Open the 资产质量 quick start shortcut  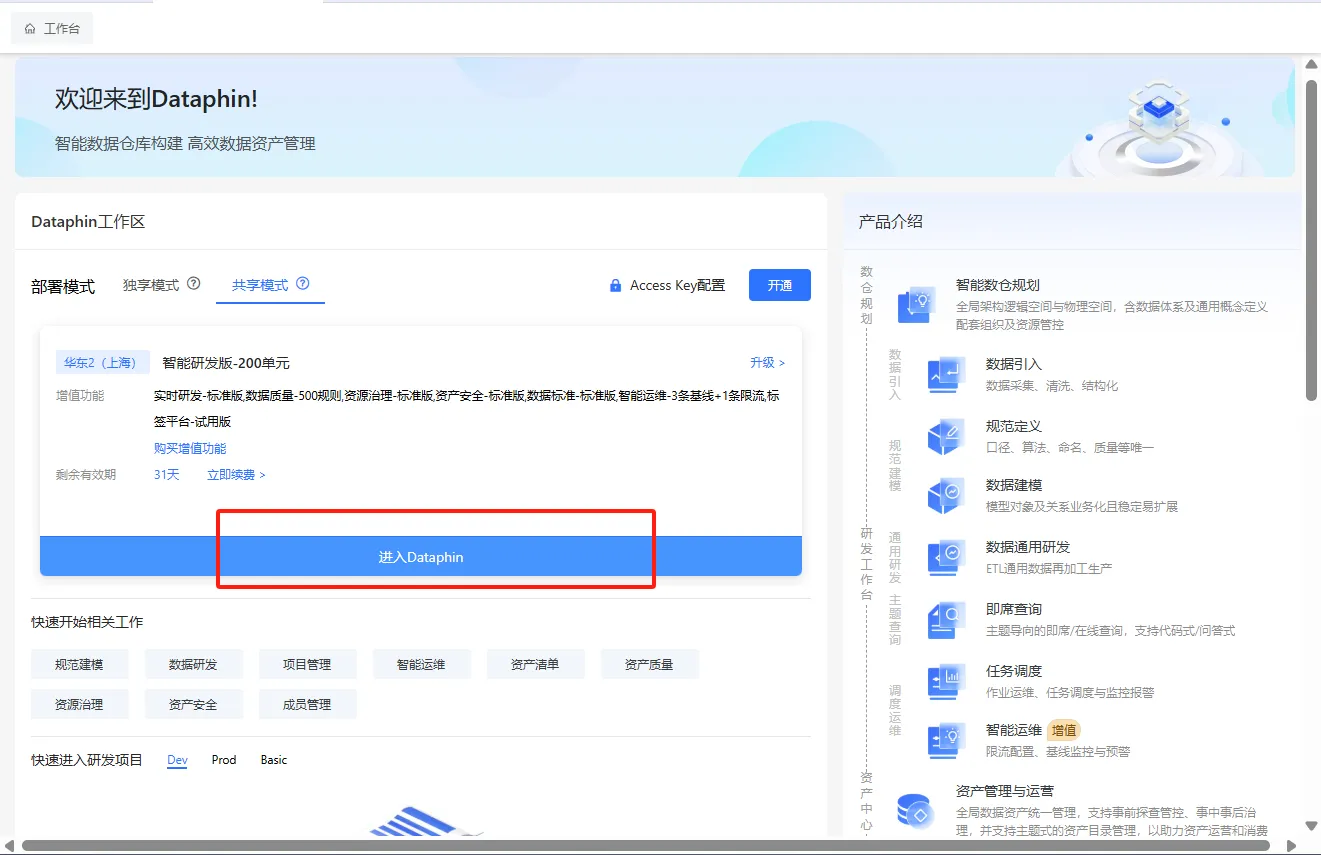[649, 664]
